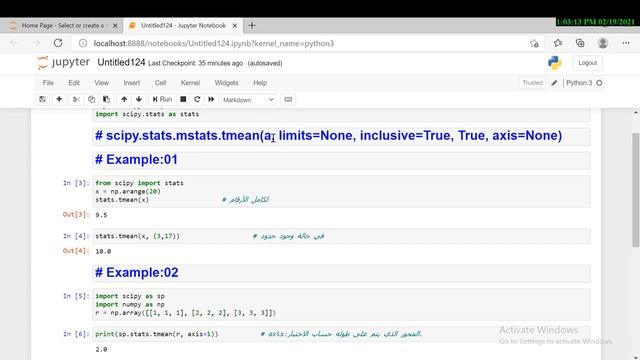Open the Widgets menu

point(227,83)
